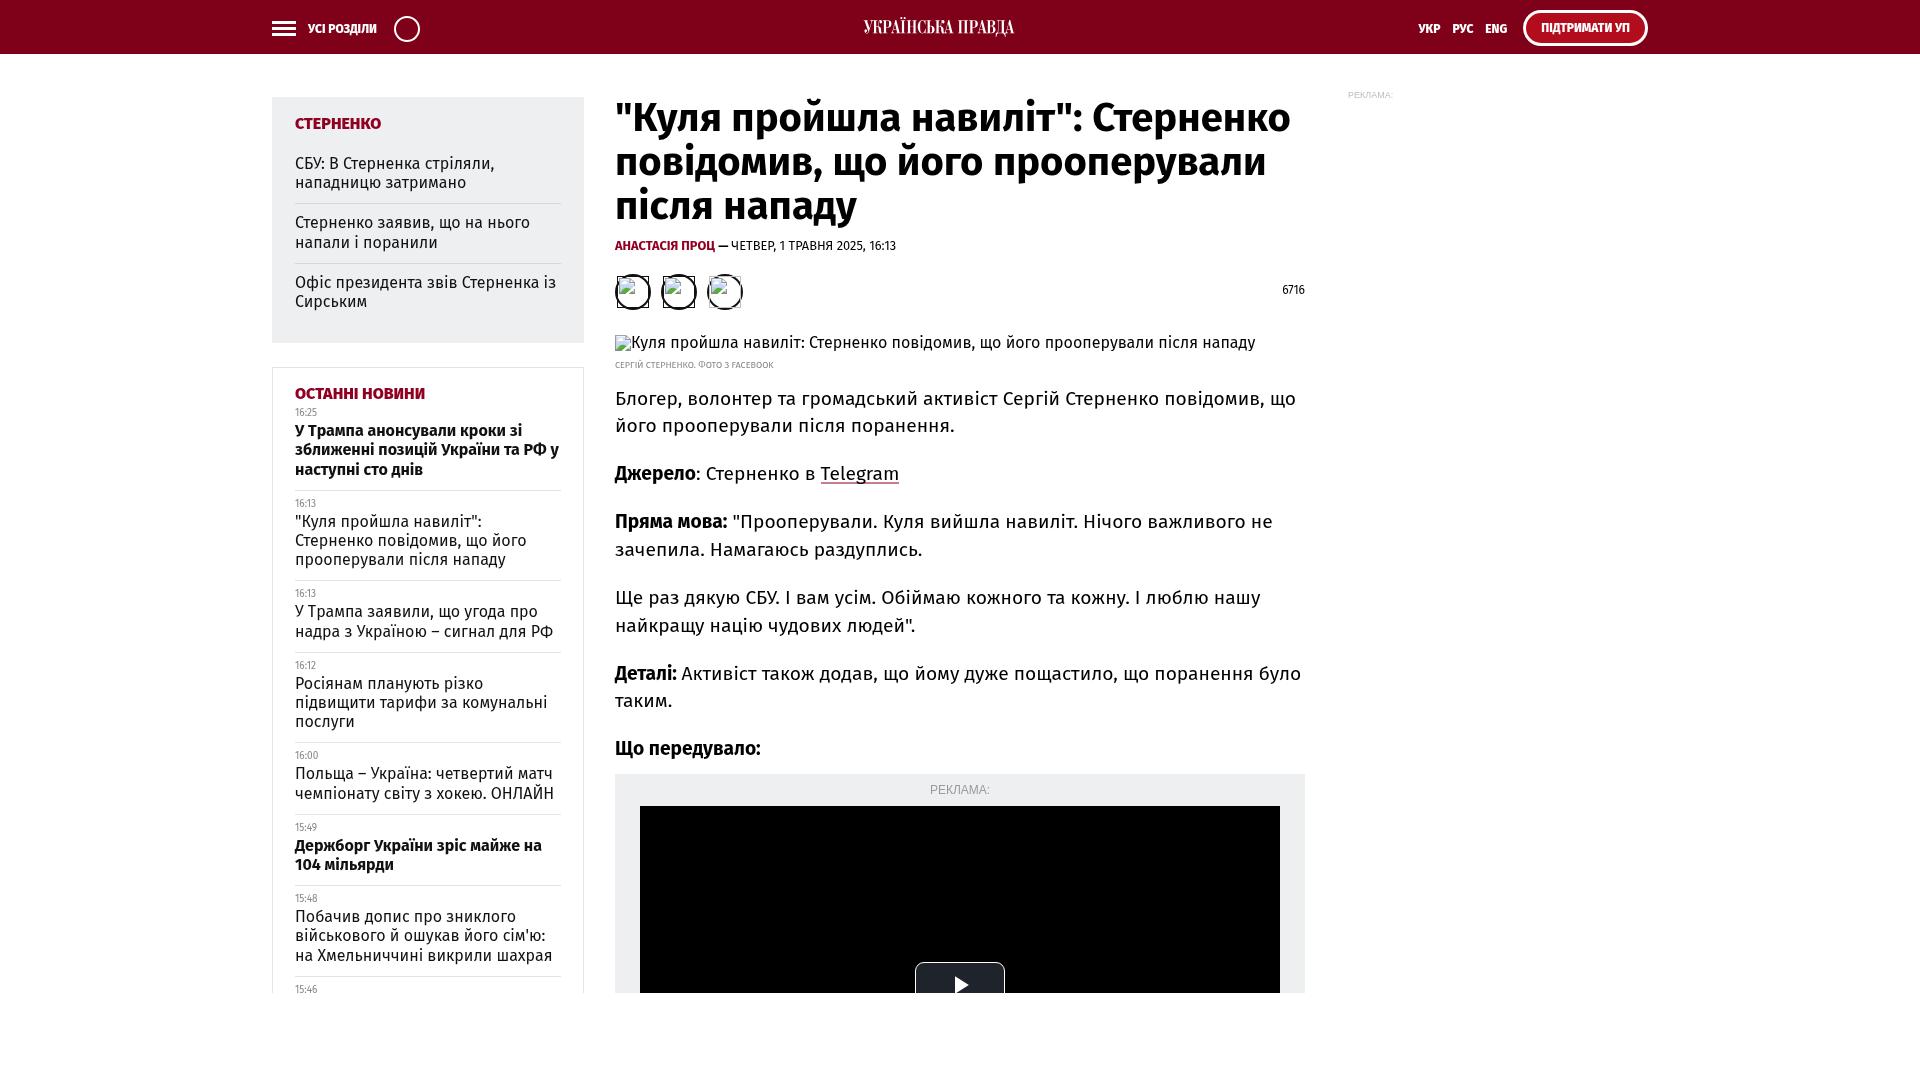Open the hamburger menu icon
This screenshot has height=1080, width=1920.
pyautogui.click(x=284, y=29)
